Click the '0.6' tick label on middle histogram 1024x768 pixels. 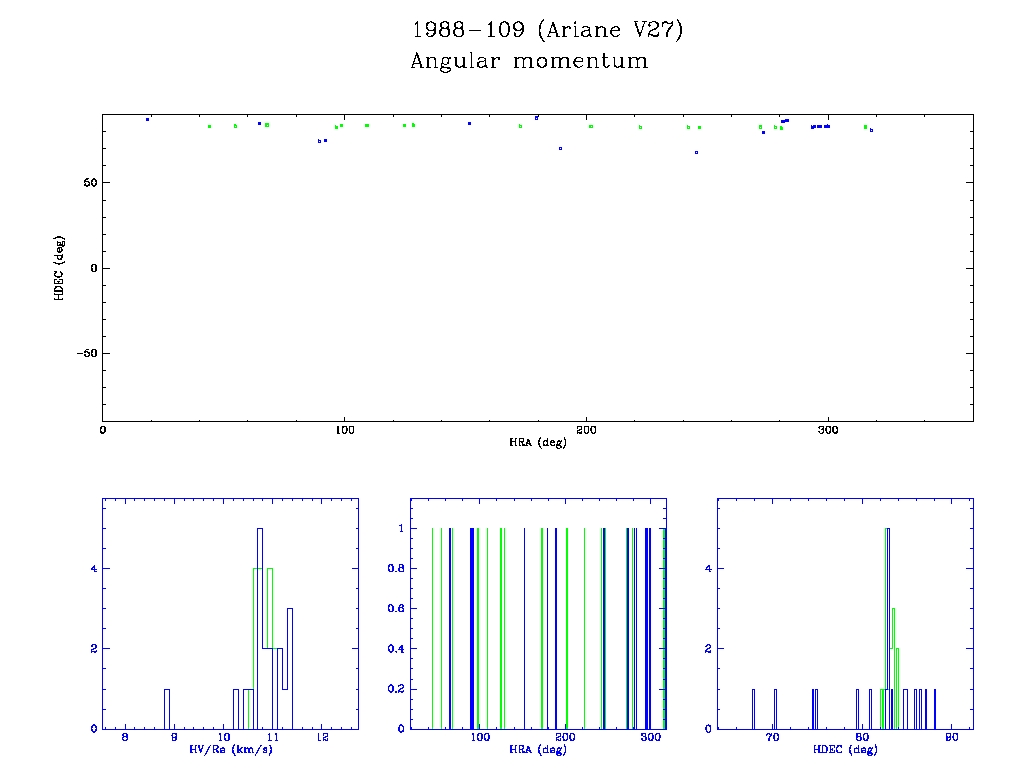tap(396, 608)
